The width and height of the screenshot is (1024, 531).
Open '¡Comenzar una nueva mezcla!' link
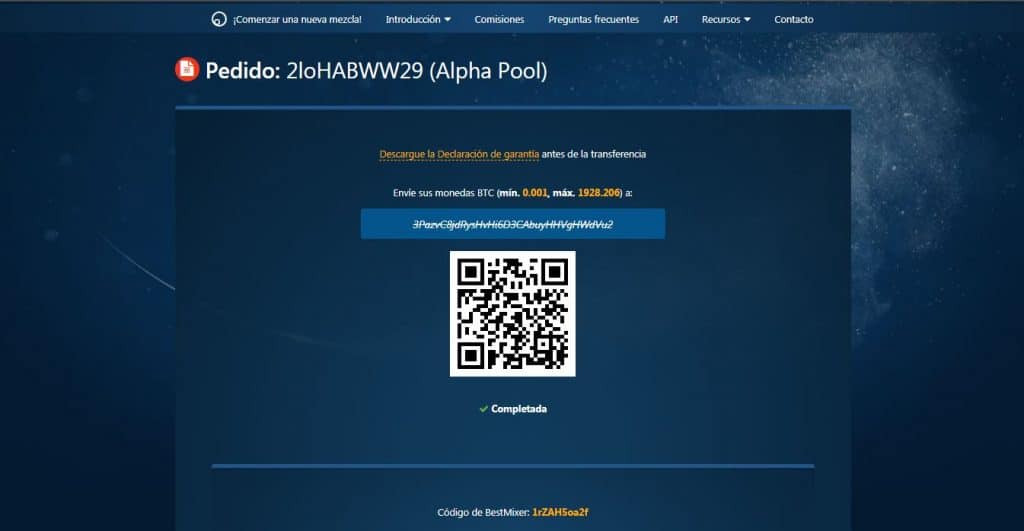297,20
